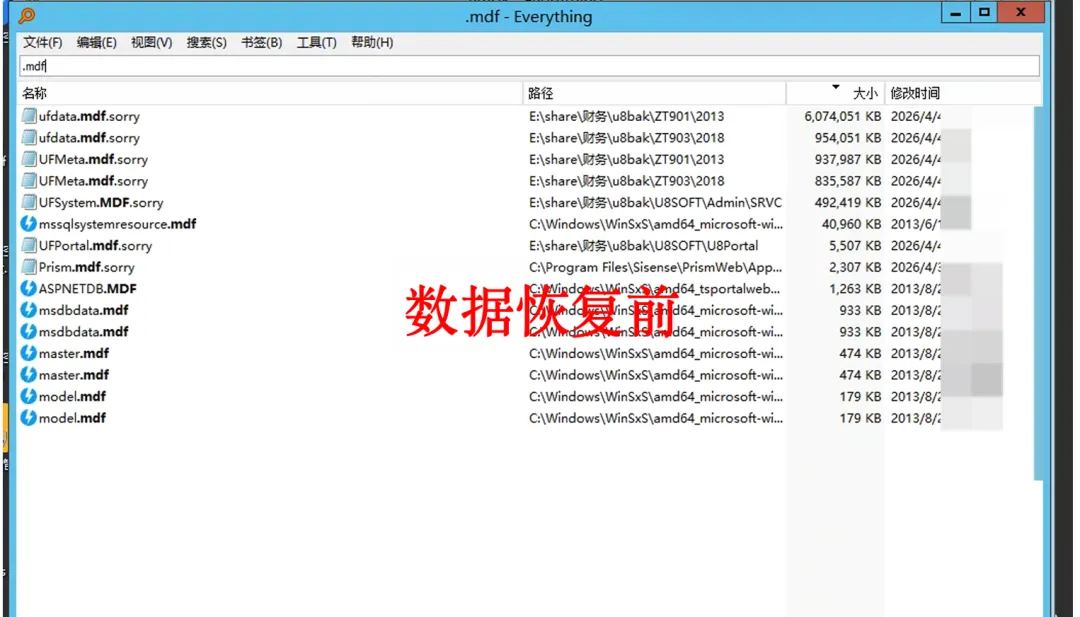Select the mssqlsystemresource.mdf file name

pos(117,224)
